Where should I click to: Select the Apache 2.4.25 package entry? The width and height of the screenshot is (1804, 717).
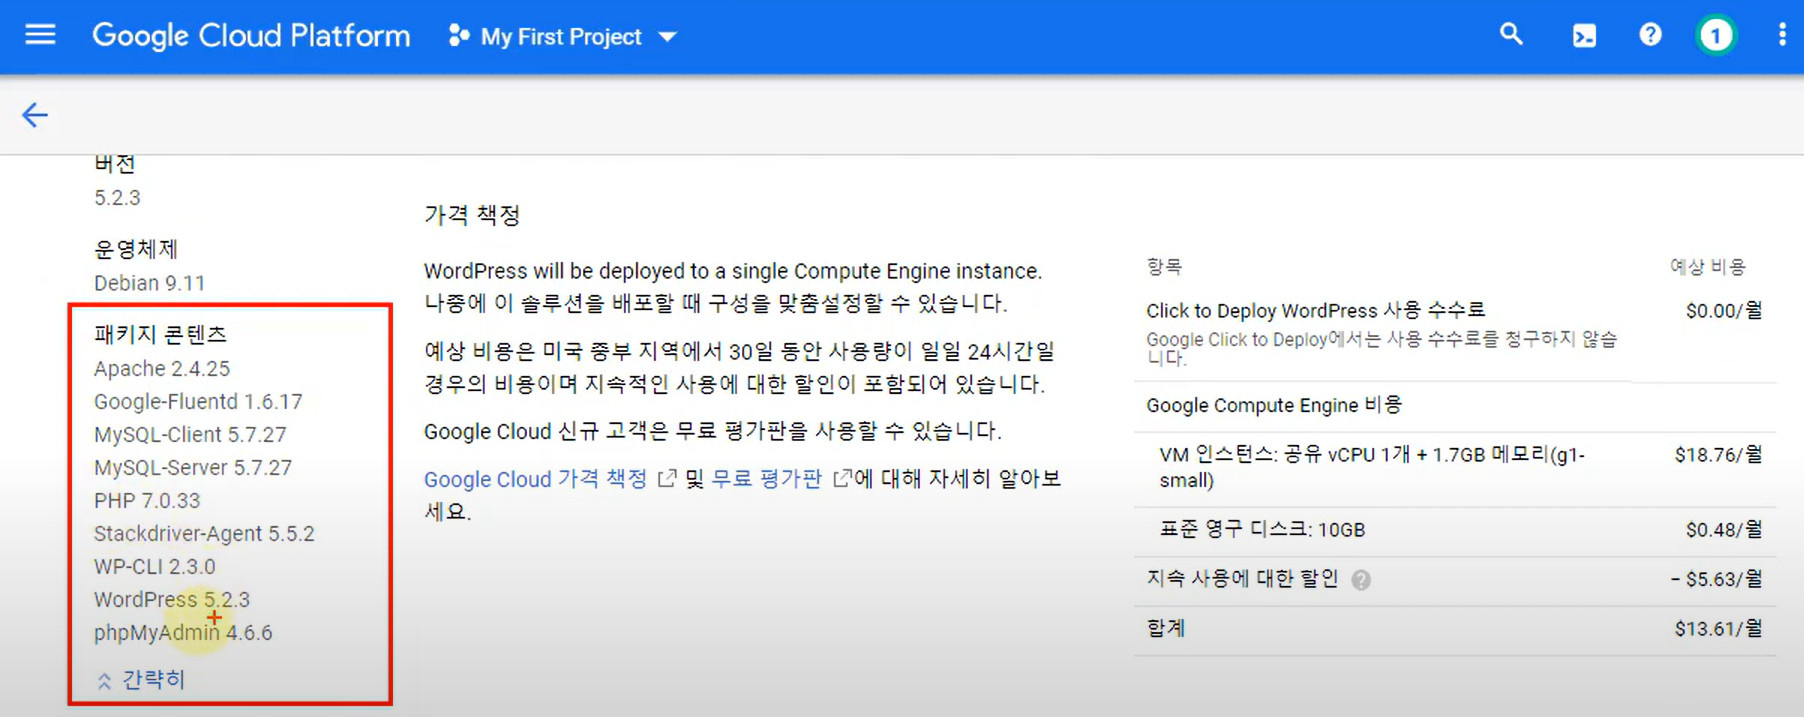[x=162, y=368]
